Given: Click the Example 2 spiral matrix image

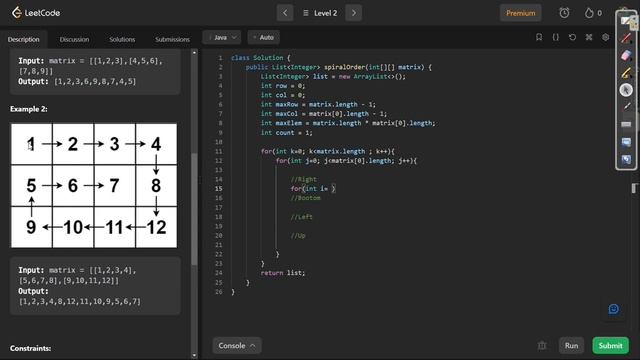Looking at the screenshot, I should 94,186.
